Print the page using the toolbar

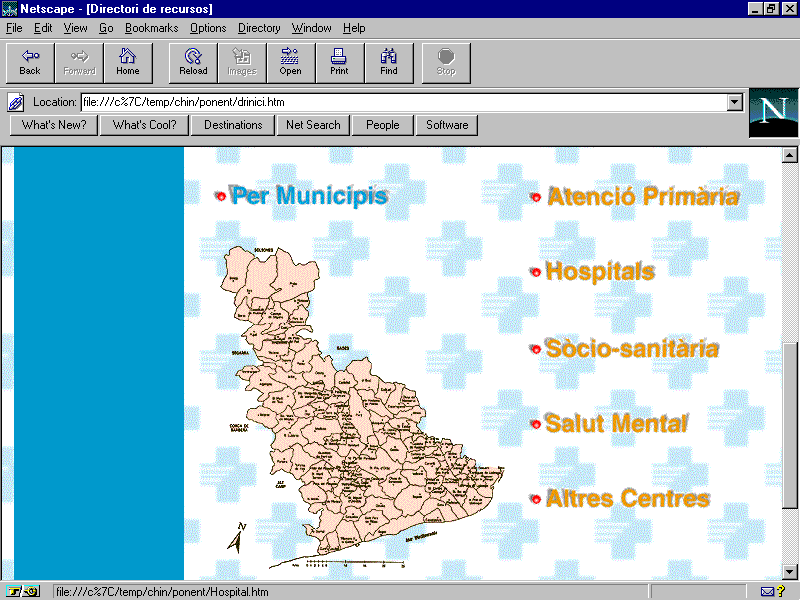(339, 62)
